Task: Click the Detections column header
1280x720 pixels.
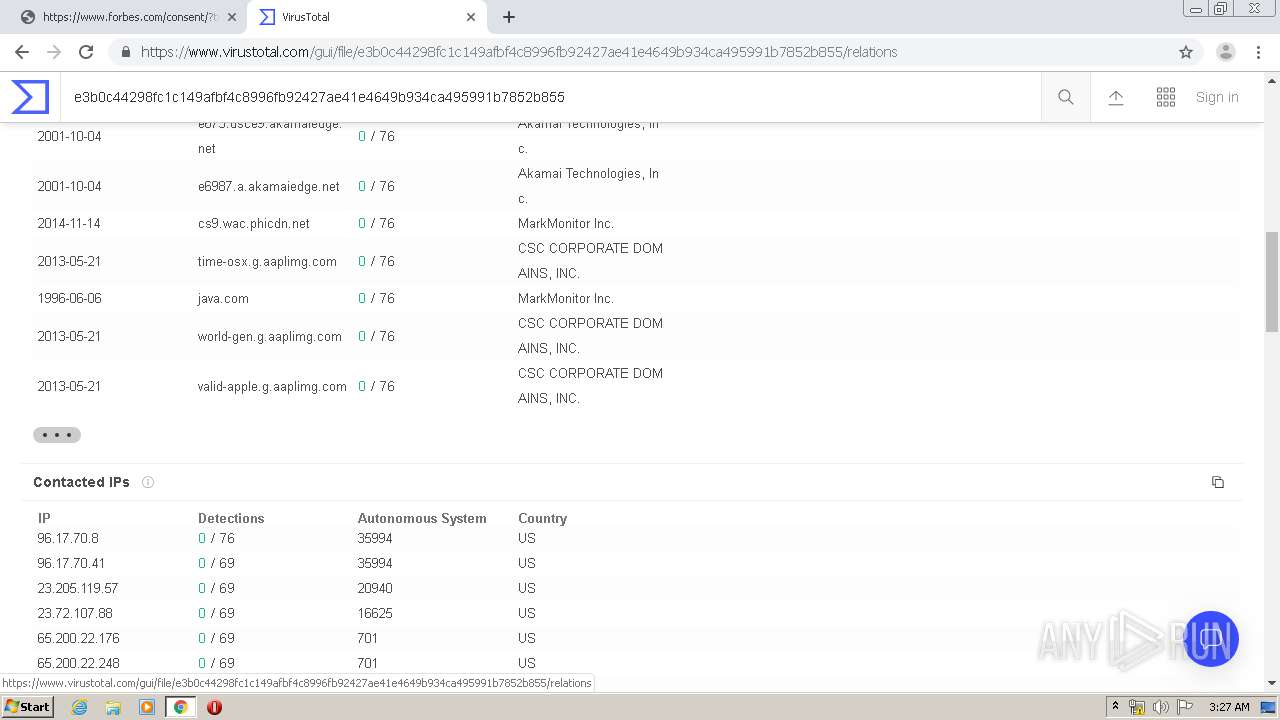Action: coord(231,518)
